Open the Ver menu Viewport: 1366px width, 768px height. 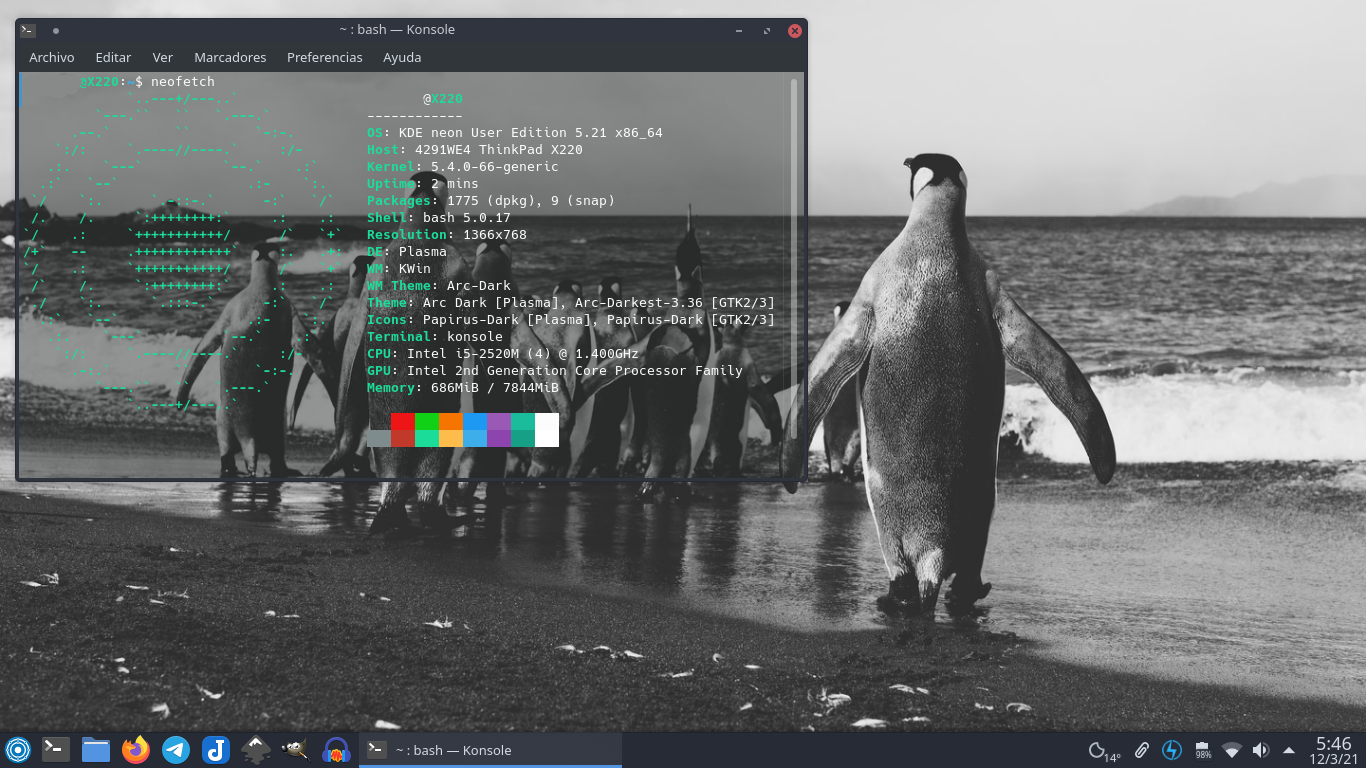tap(163, 58)
